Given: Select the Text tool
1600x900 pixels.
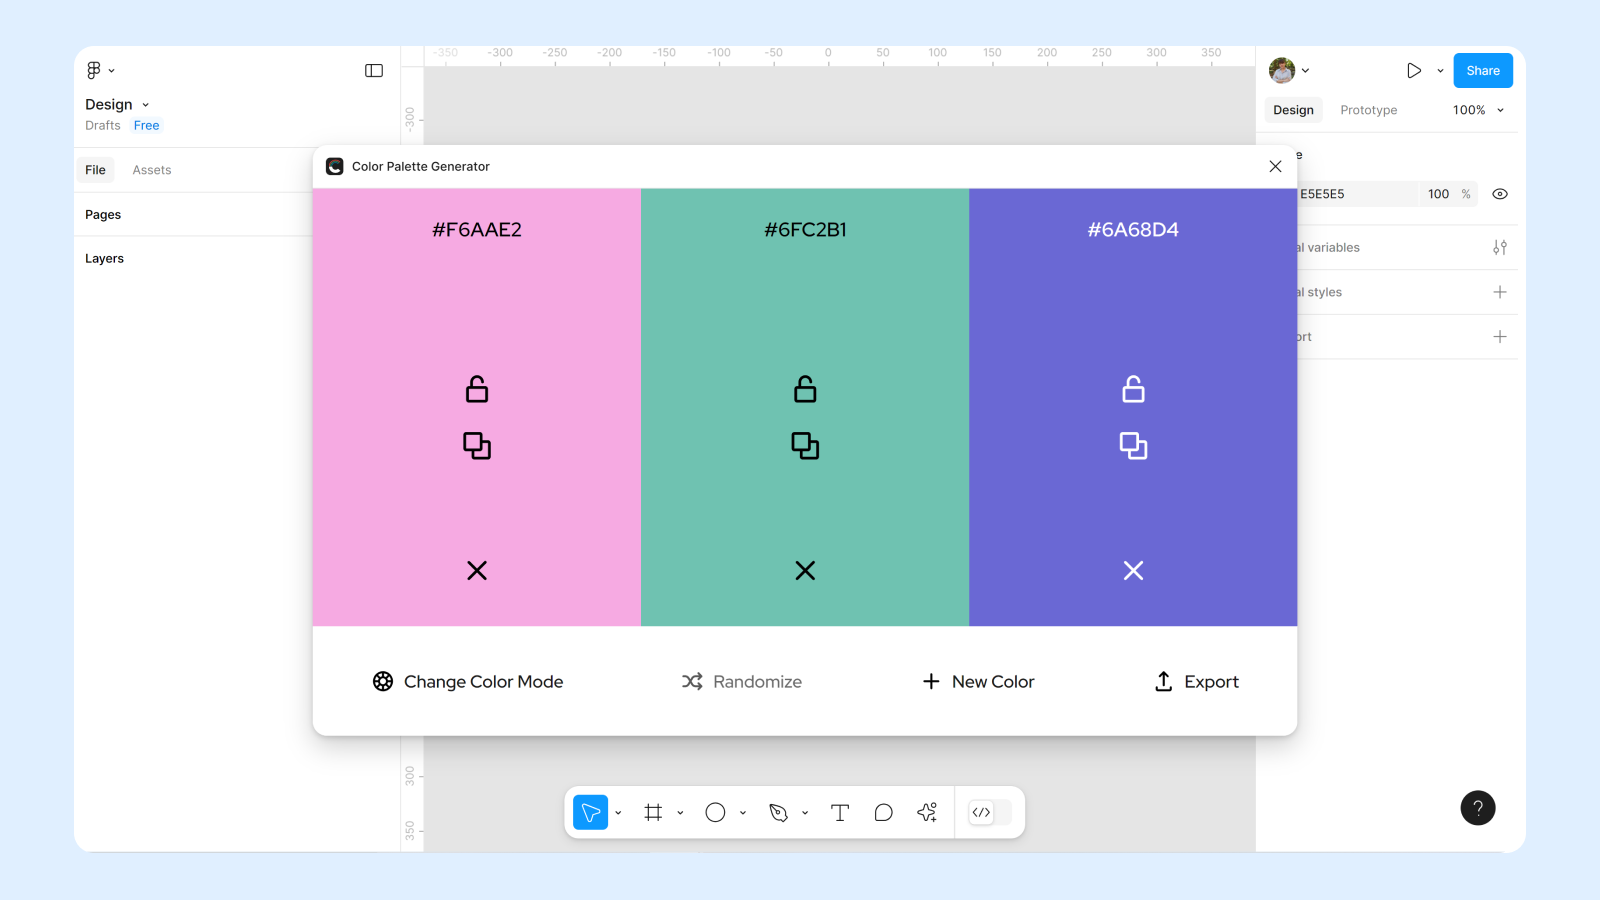Looking at the screenshot, I should click(839, 812).
